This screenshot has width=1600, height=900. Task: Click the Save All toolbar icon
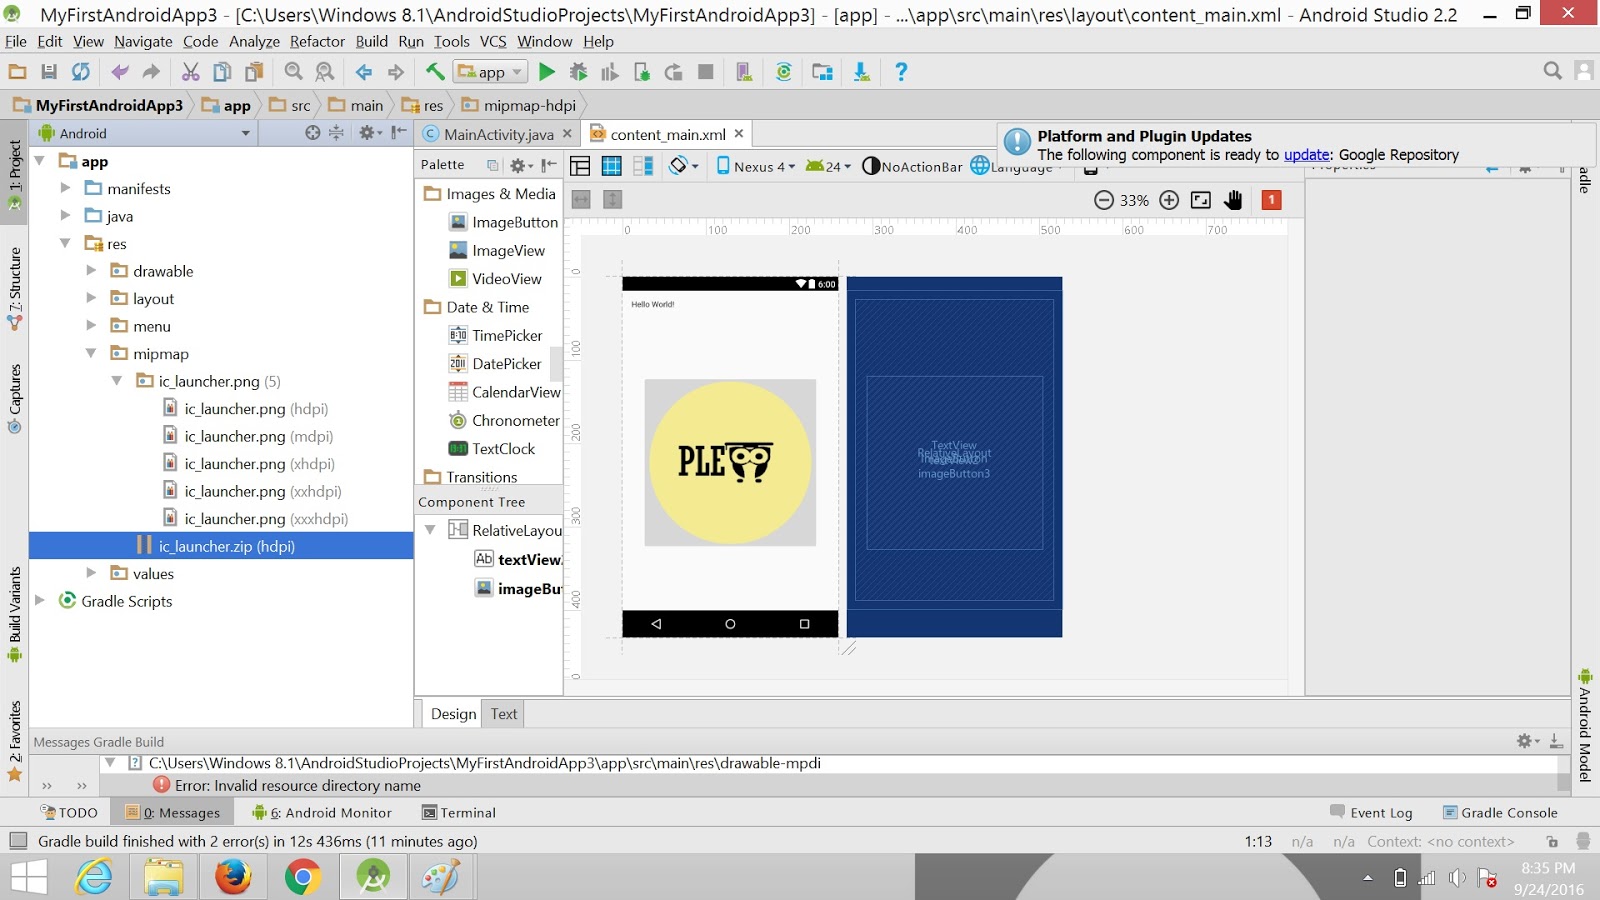(x=49, y=72)
